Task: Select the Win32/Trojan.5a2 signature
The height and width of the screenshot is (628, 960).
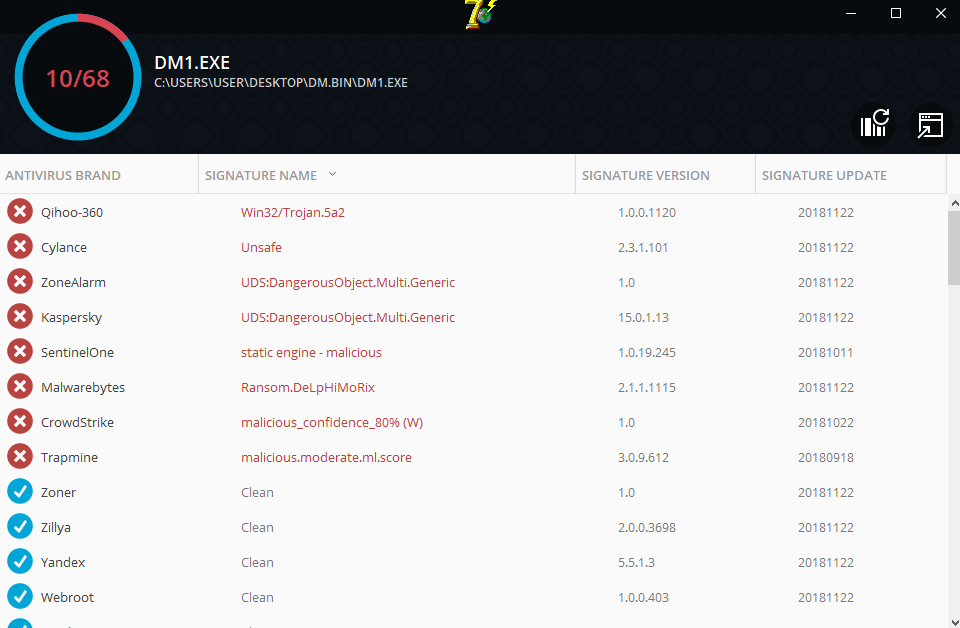Action: (x=293, y=212)
